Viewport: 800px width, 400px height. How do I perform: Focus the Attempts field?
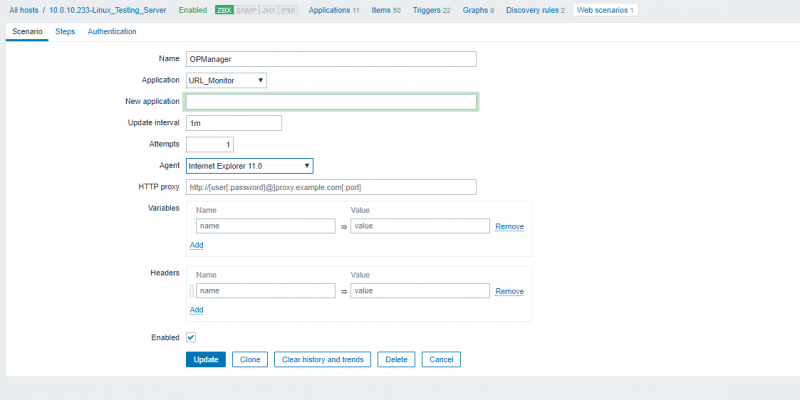pos(210,144)
